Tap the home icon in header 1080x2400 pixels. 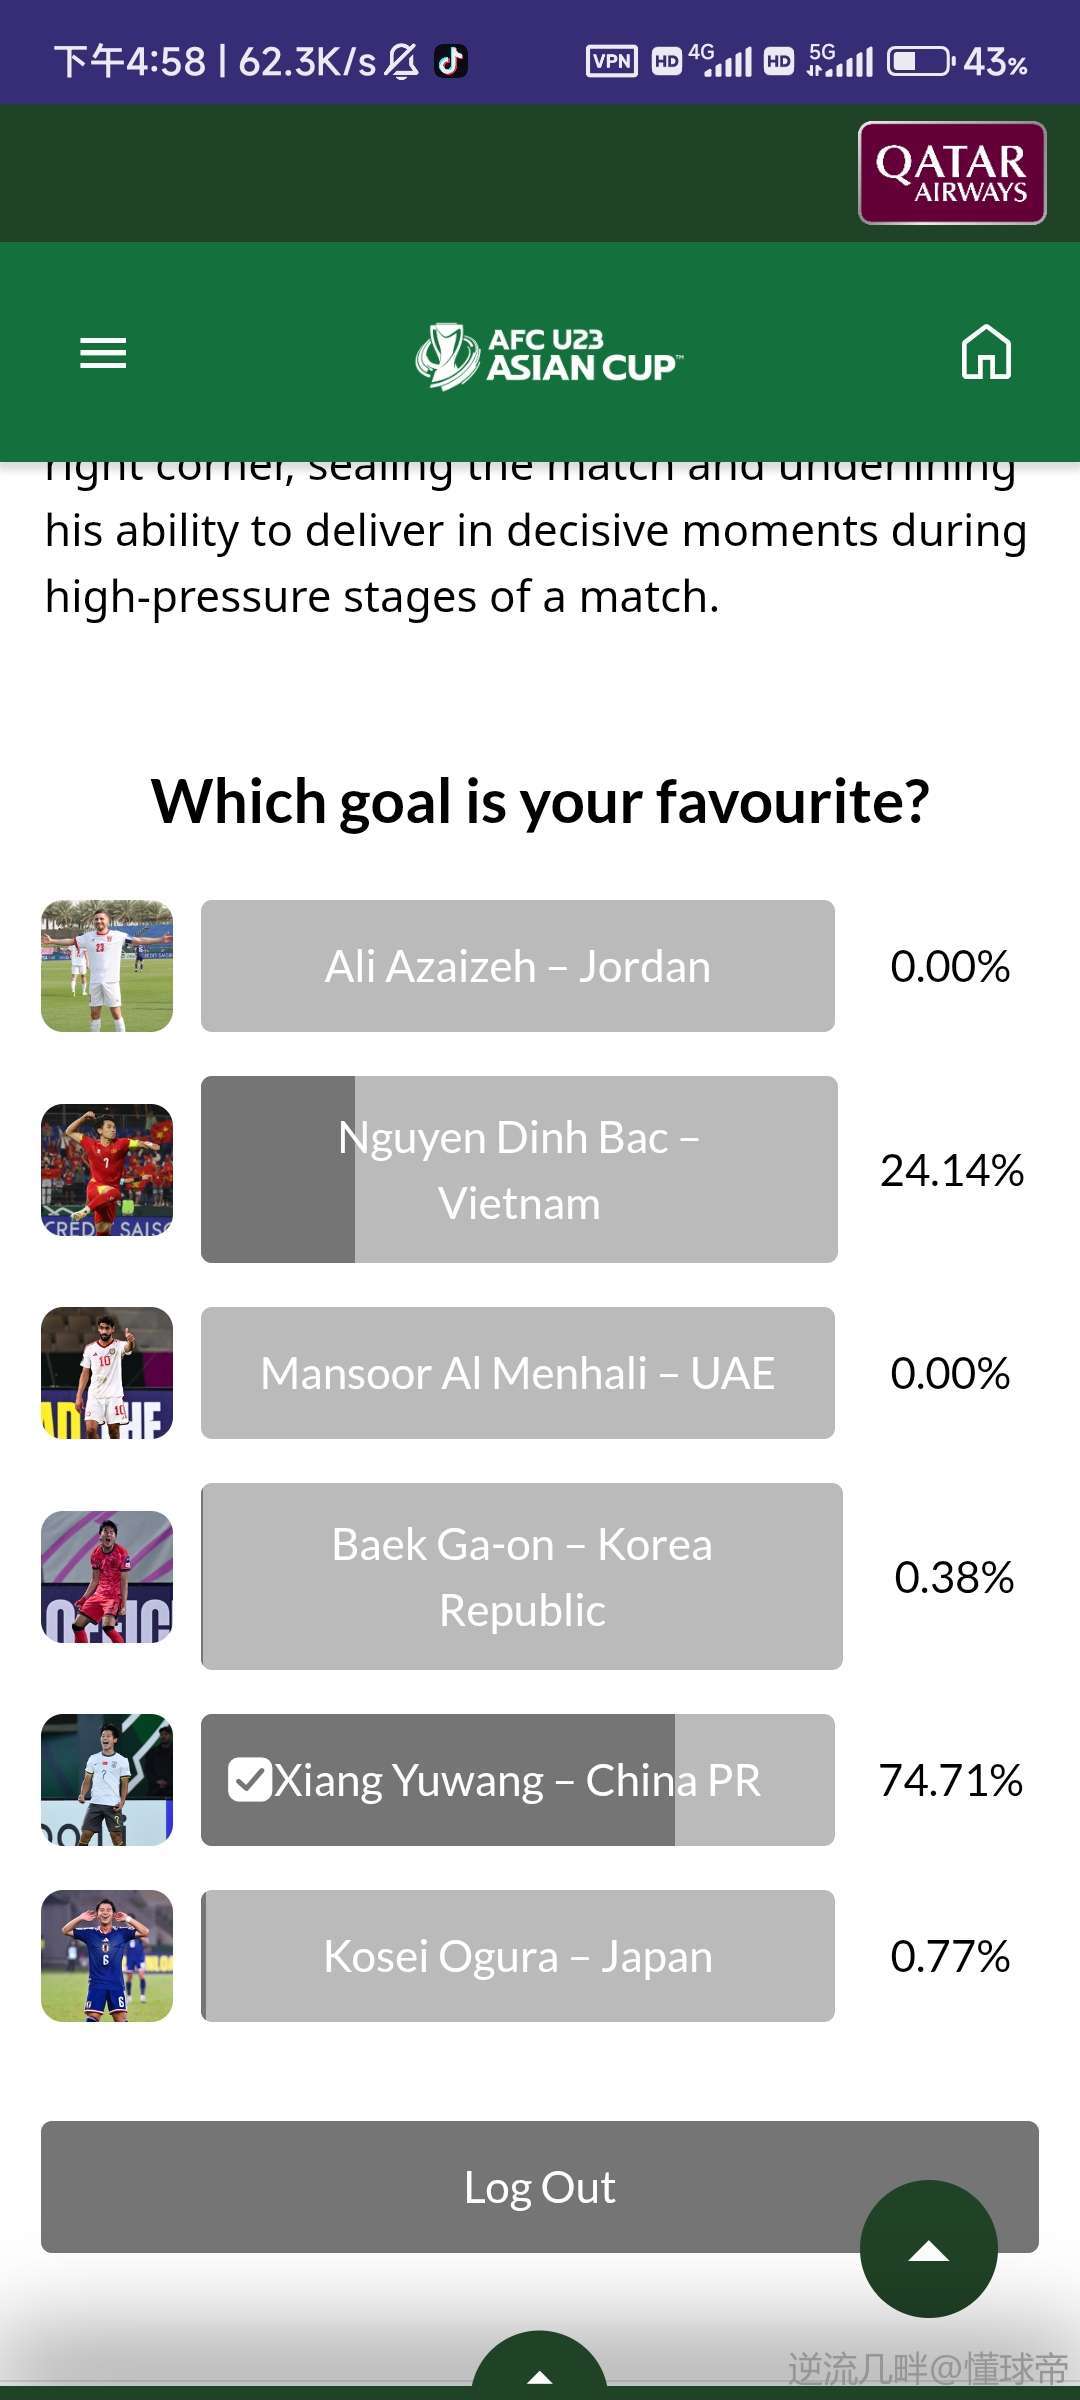tap(986, 352)
